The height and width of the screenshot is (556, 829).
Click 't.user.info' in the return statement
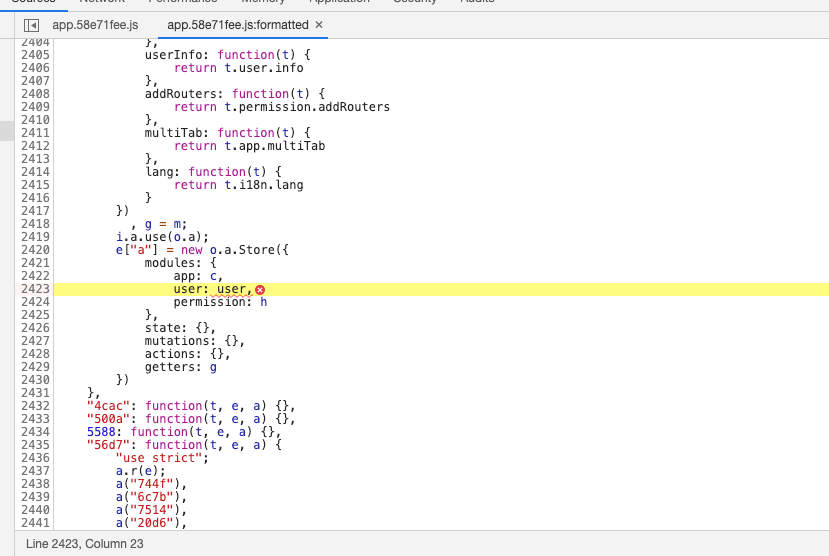tap(264, 68)
